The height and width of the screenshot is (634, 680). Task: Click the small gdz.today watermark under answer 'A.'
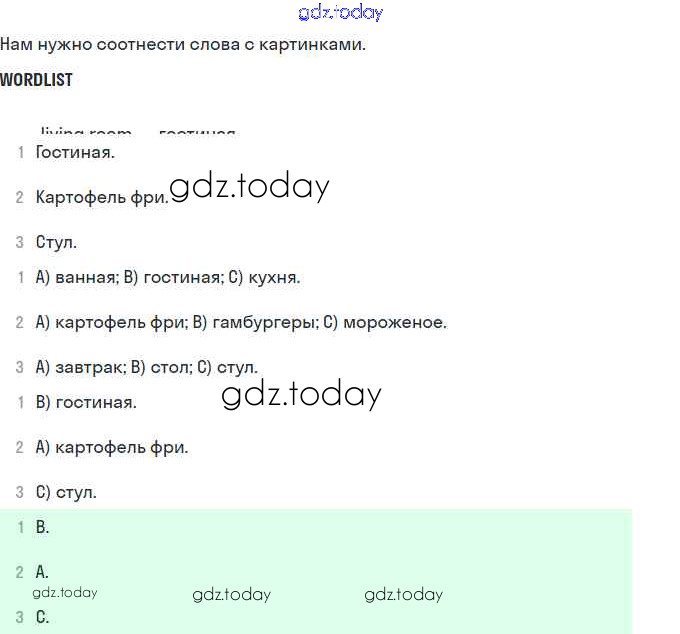tap(65, 592)
